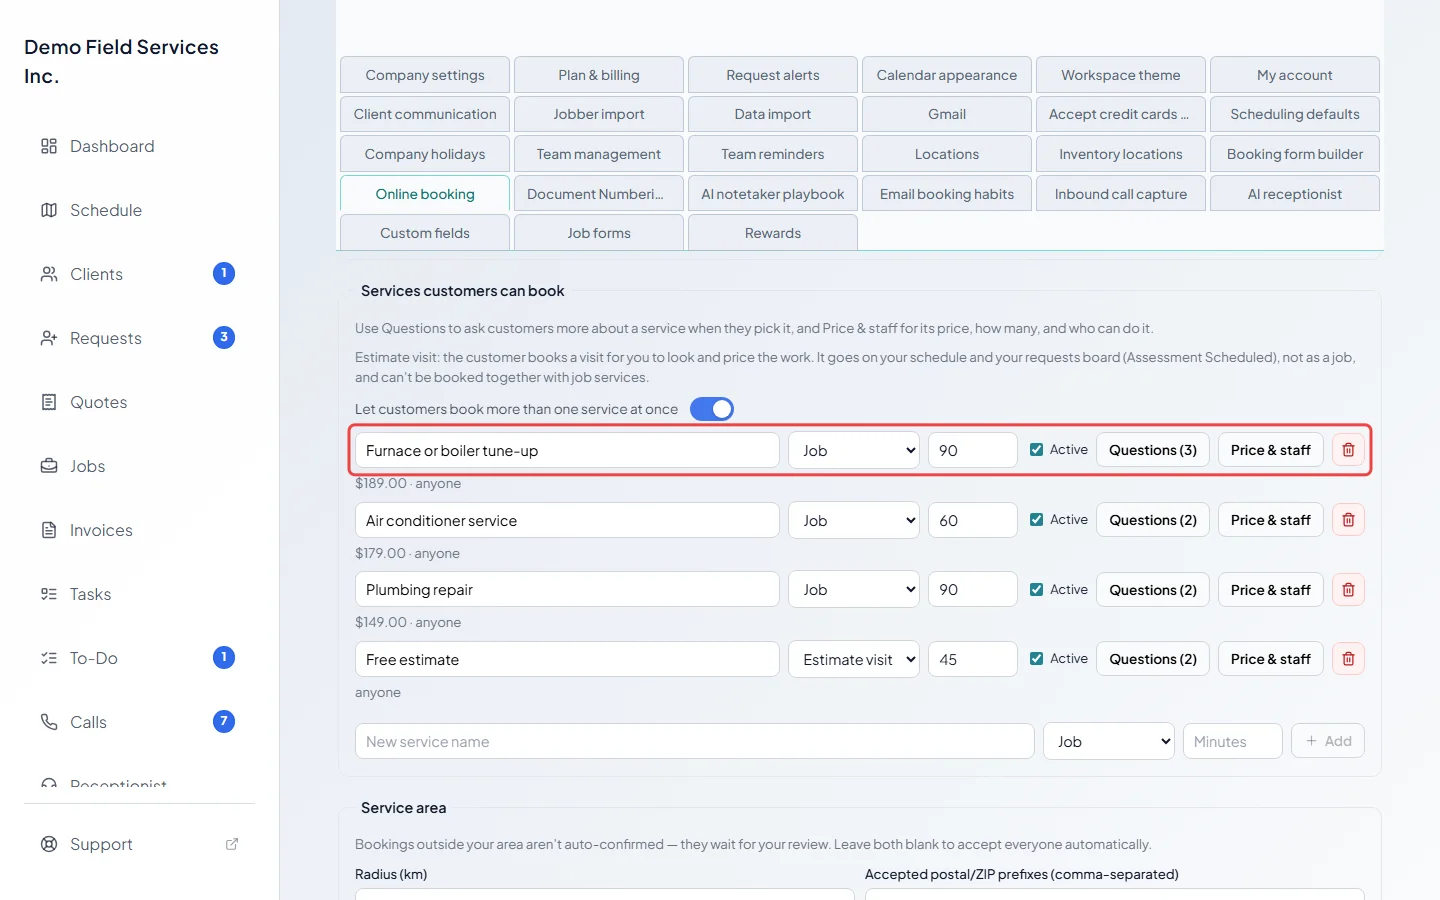
Task: Delete the Furnace or boiler tune-up service
Action: (1348, 450)
